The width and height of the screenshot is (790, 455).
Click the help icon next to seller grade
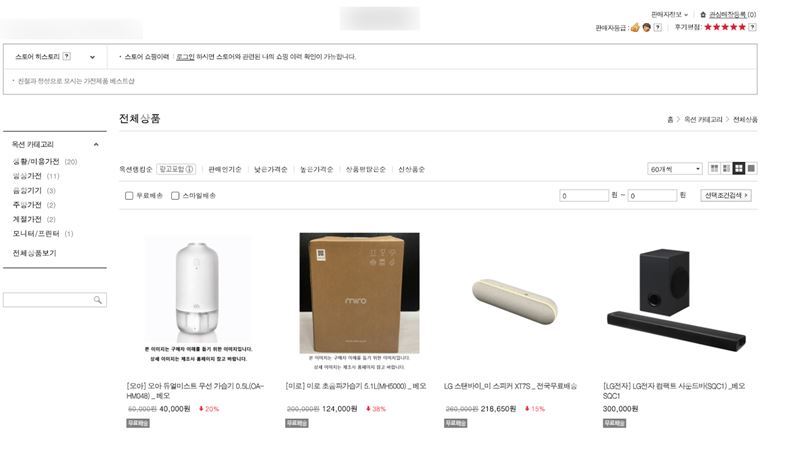tap(657, 27)
